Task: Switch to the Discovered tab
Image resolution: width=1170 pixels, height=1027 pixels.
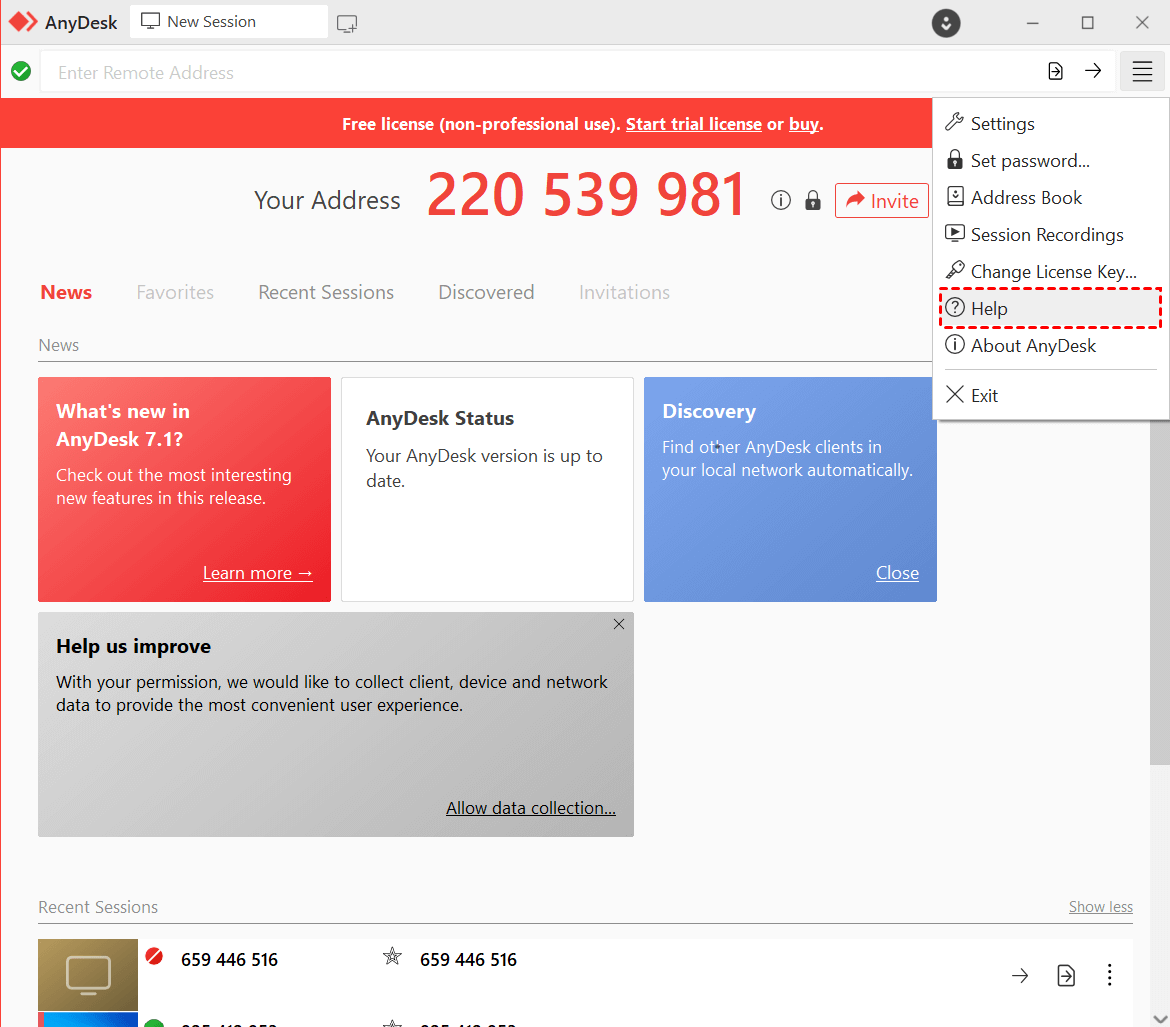Action: tap(486, 293)
